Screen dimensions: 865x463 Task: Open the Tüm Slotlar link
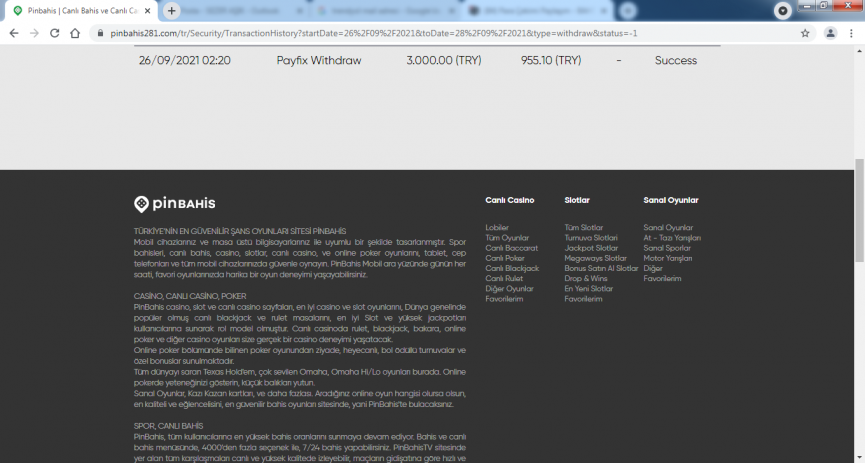[x=584, y=227]
